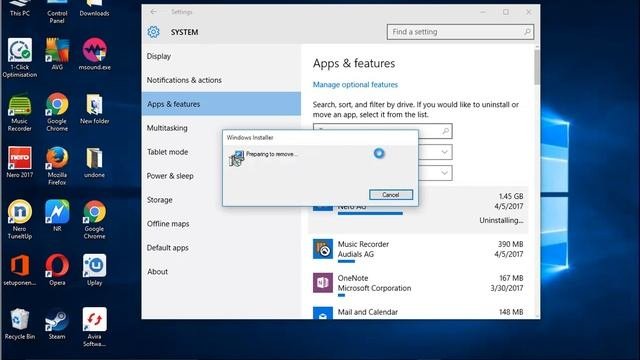The width and height of the screenshot is (640, 360).
Task: Launch Google Chrome icon beside NR
Action: tap(94, 220)
